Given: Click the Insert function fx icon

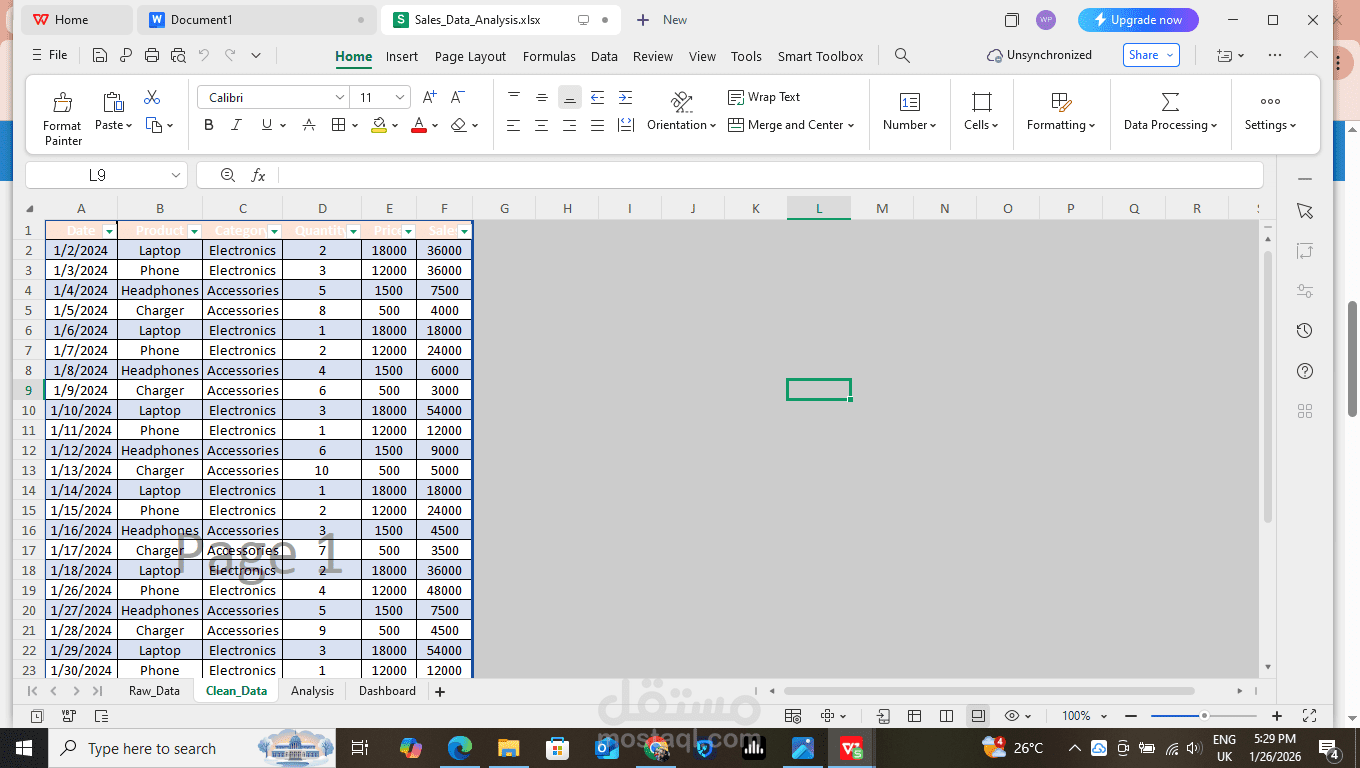Looking at the screenshot, I should 258,175.
